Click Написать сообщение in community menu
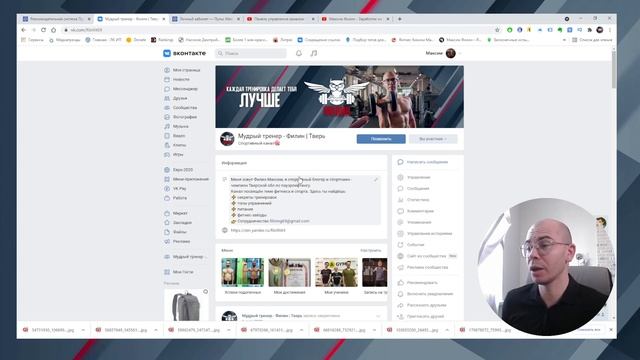 point(422,162)
